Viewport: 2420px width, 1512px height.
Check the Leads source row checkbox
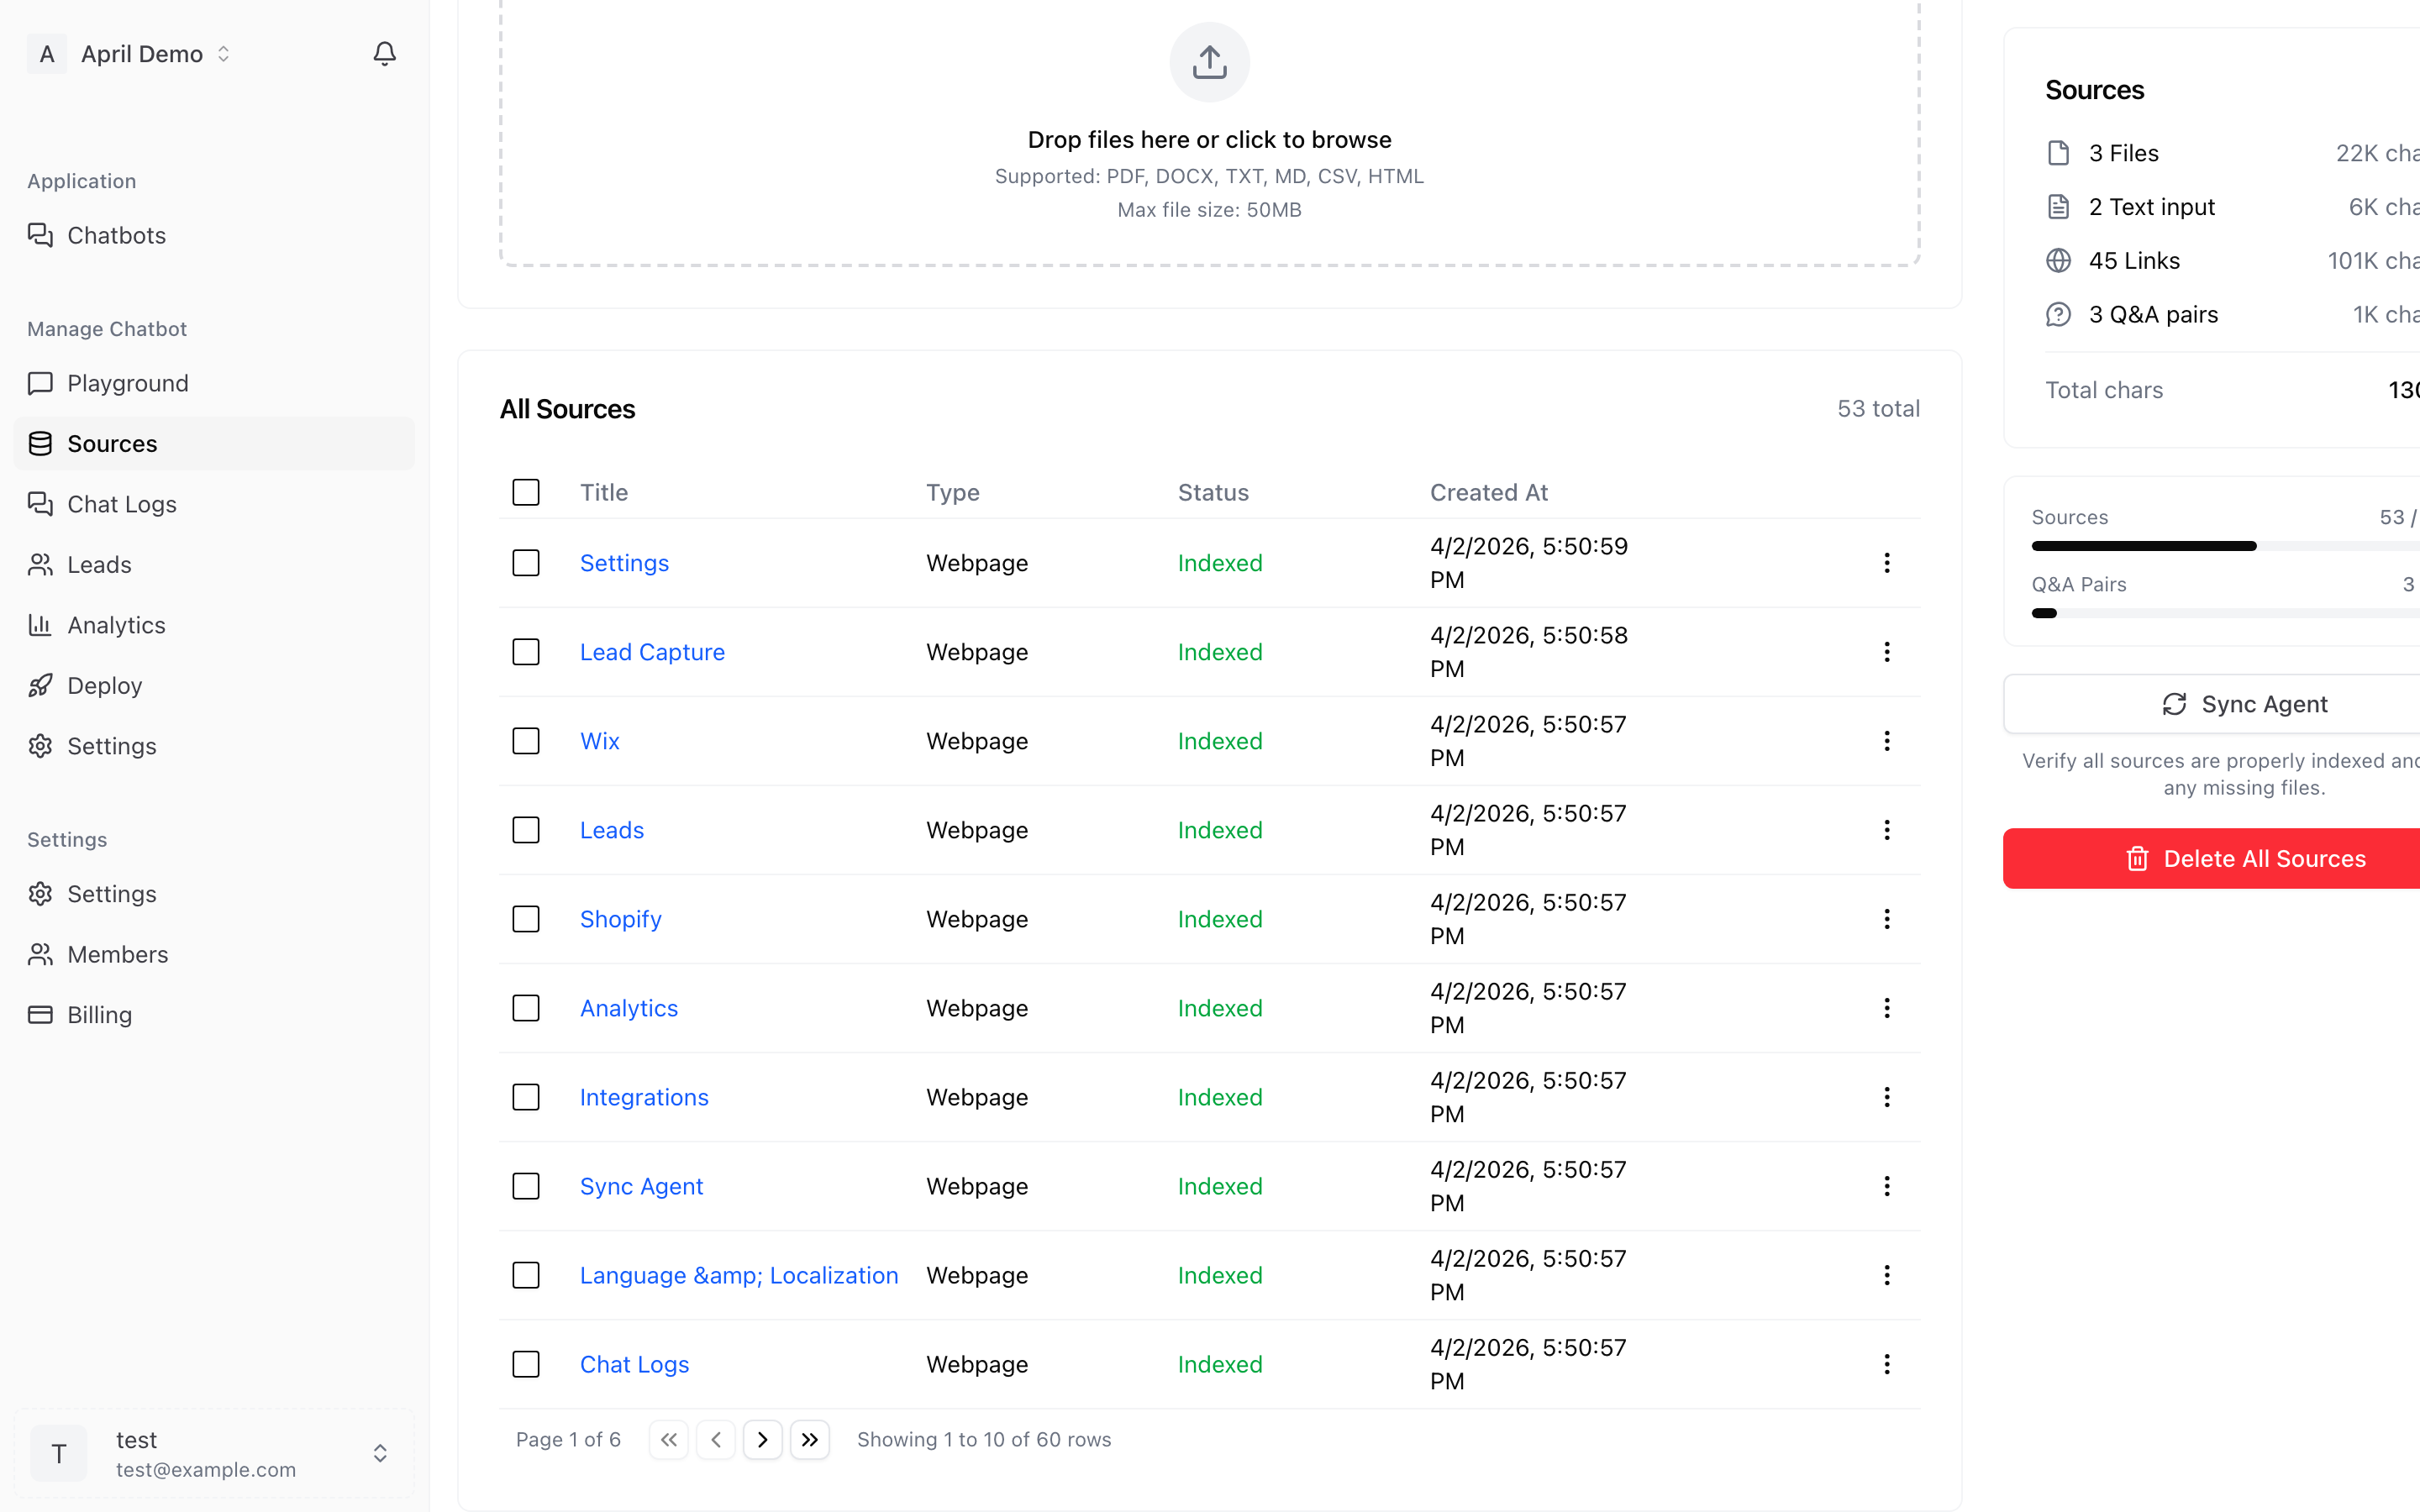tap(526, 830)
